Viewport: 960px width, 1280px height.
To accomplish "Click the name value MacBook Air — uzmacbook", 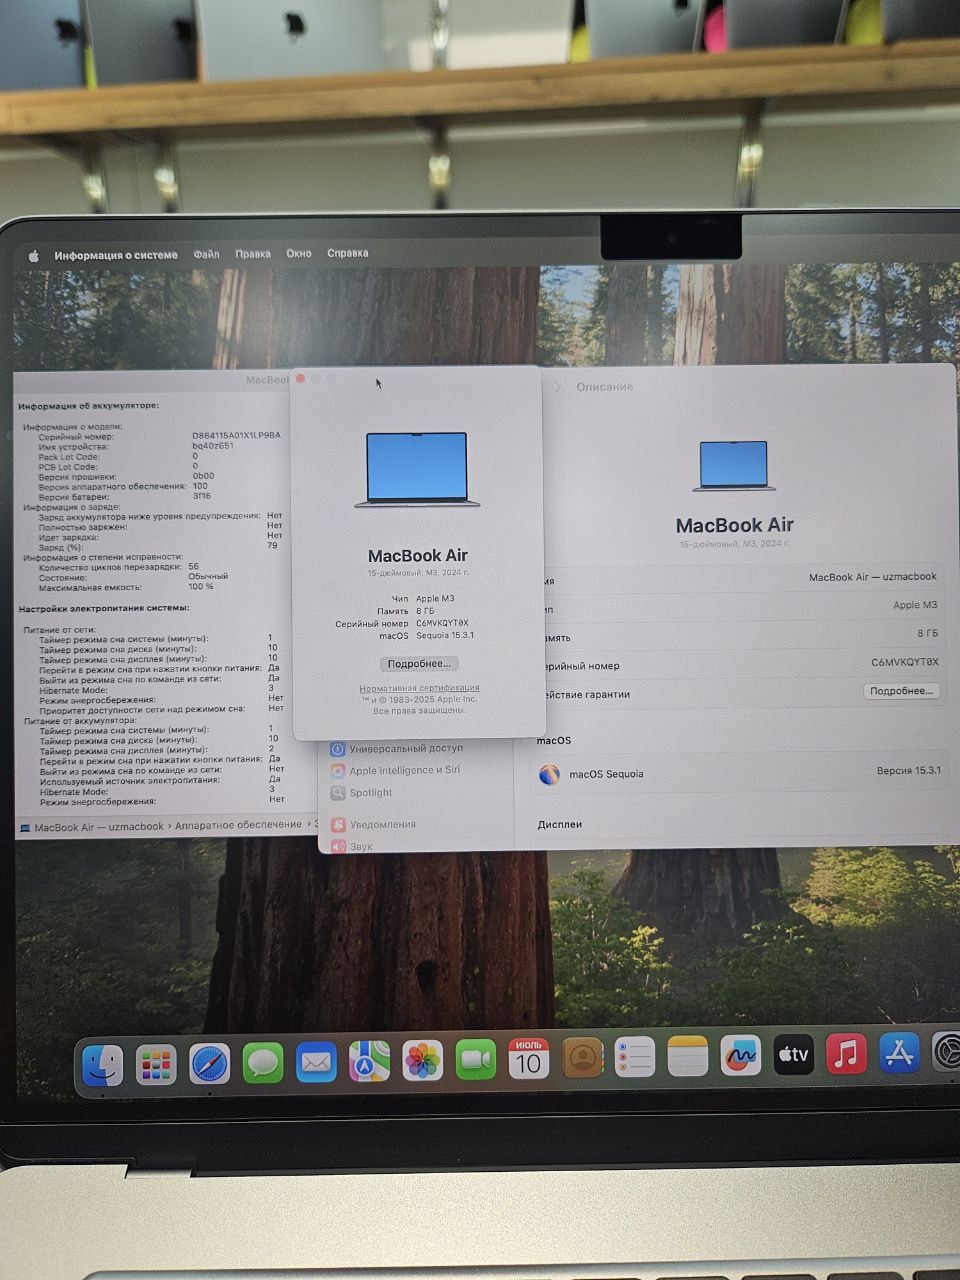I will click(873, 577).
